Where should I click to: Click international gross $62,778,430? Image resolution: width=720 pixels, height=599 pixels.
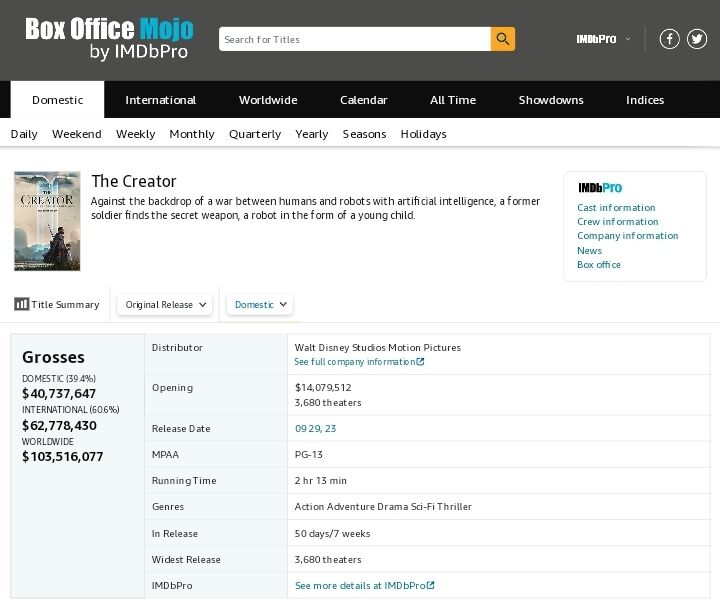(x=59, y=425)
